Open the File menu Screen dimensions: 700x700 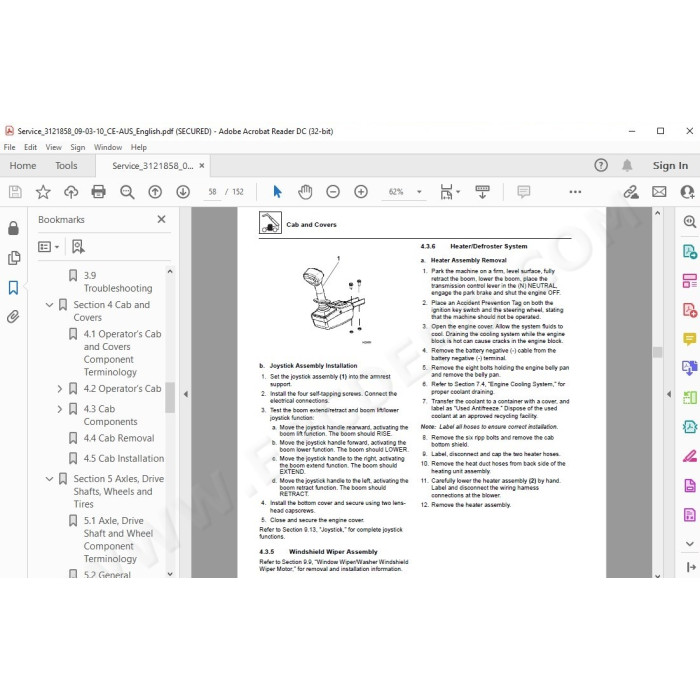coord(9,147)
